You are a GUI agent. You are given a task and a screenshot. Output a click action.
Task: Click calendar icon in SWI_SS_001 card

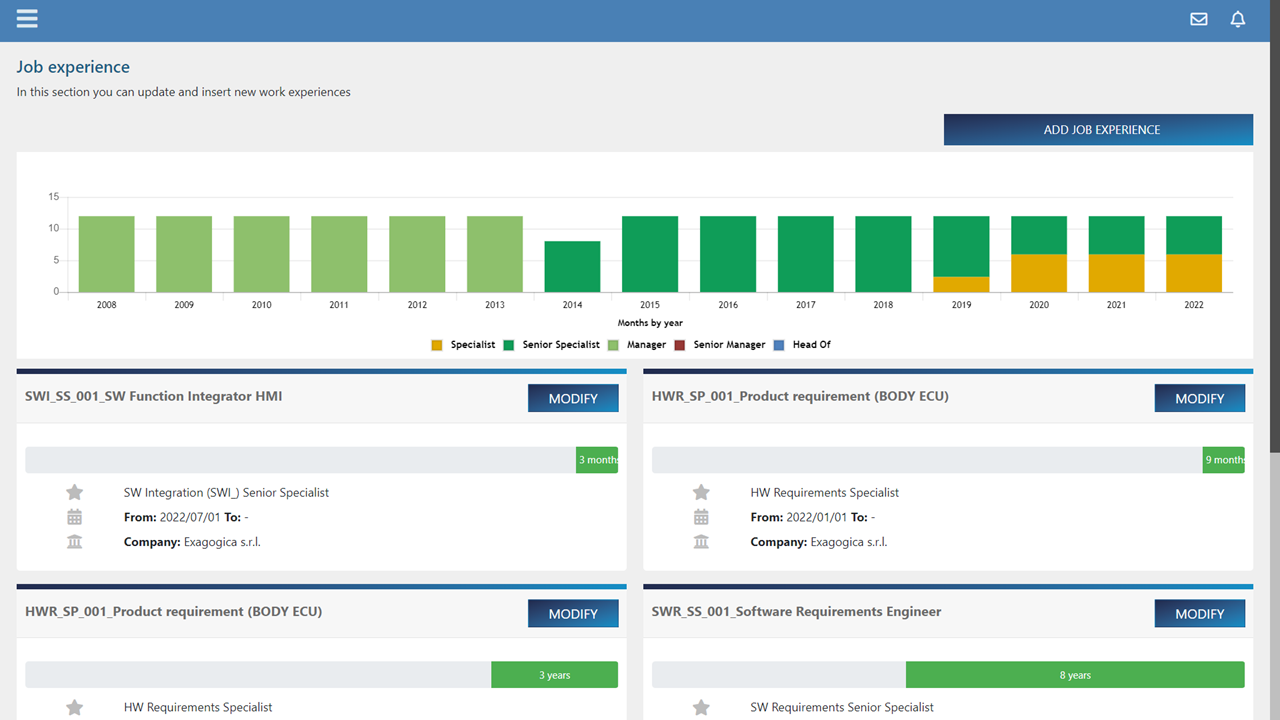[x=75, y=517]
